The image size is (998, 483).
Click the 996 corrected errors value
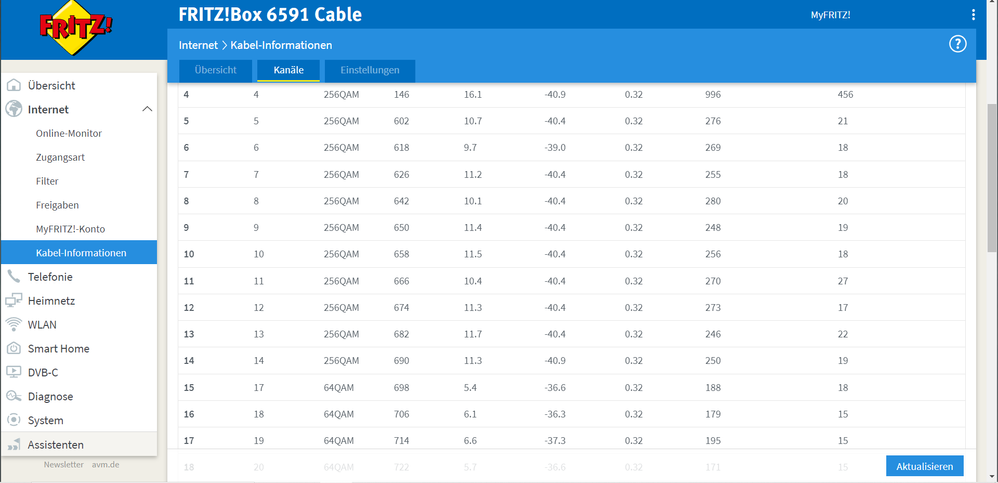click(713, 95)
